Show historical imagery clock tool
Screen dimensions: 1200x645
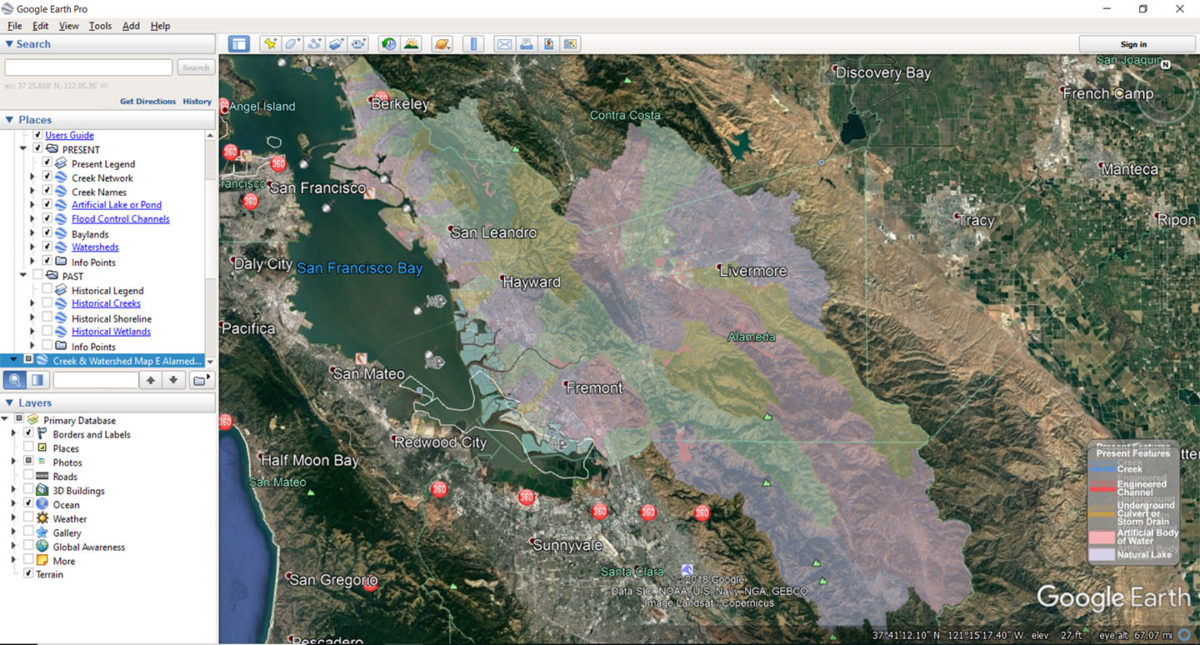[x=388, y=44]
